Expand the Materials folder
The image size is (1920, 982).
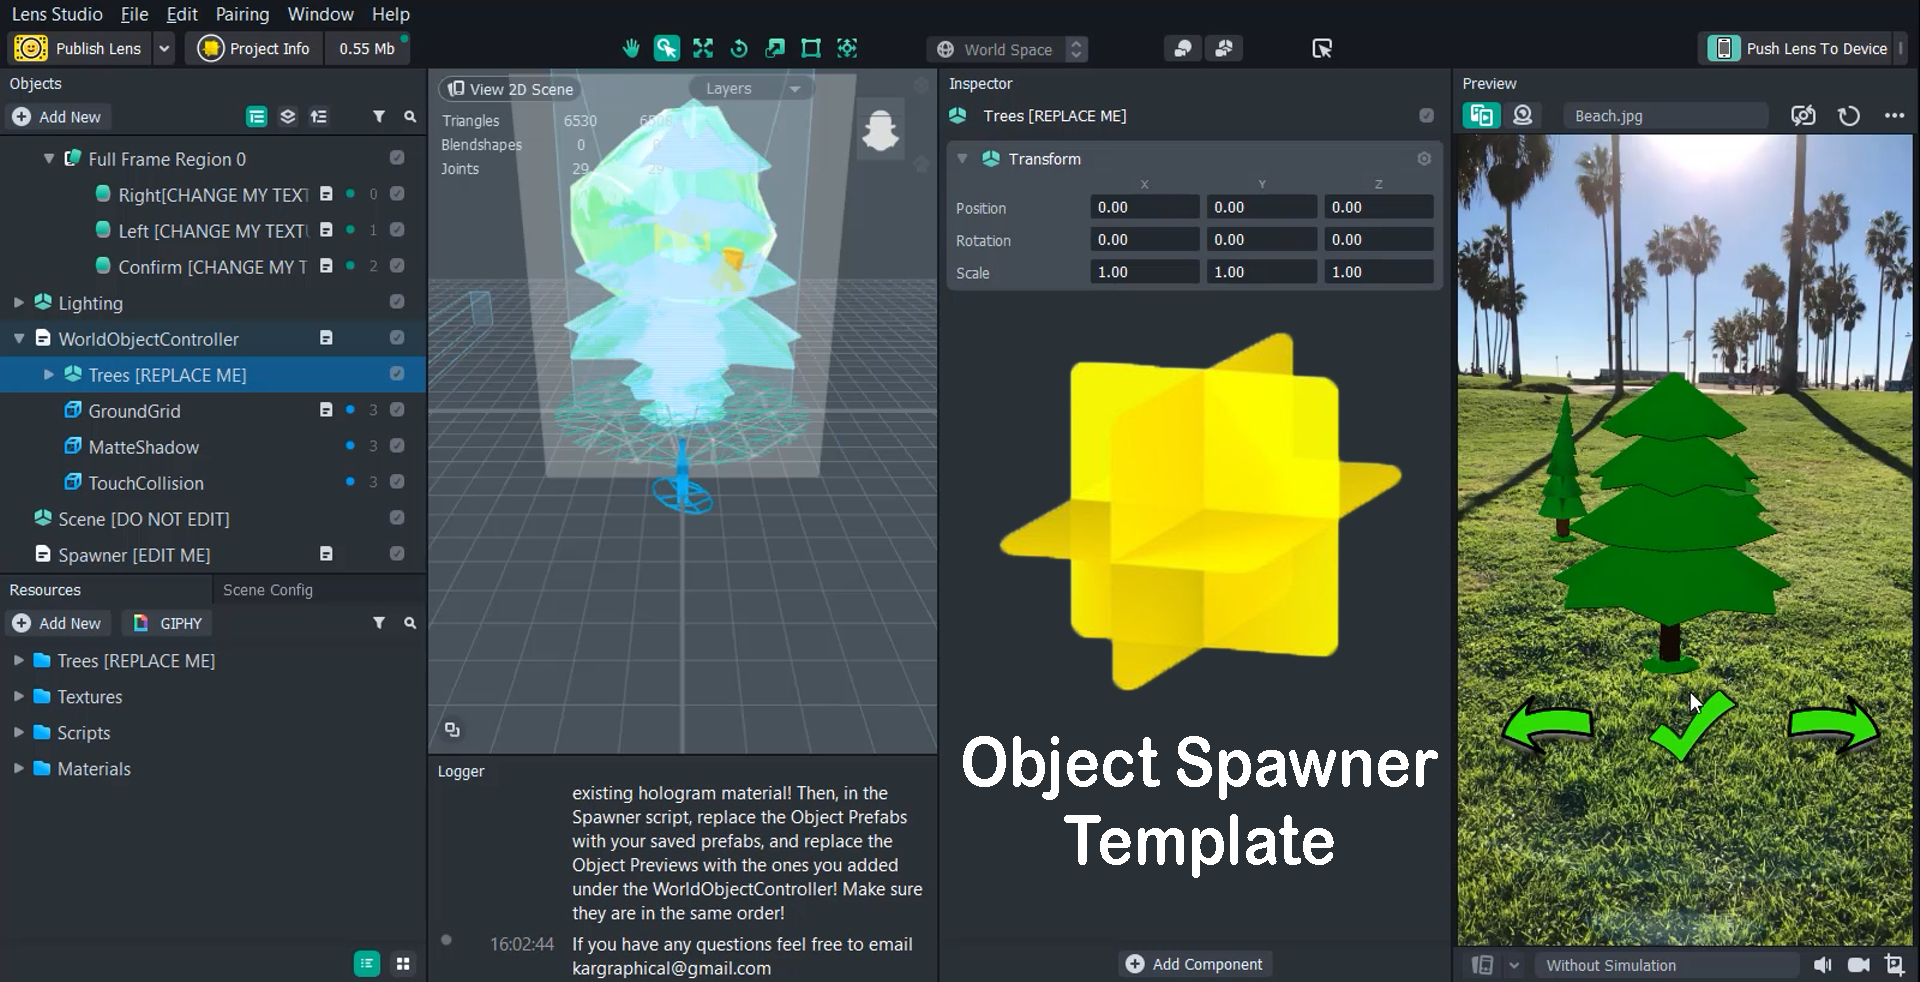[19, 769]
